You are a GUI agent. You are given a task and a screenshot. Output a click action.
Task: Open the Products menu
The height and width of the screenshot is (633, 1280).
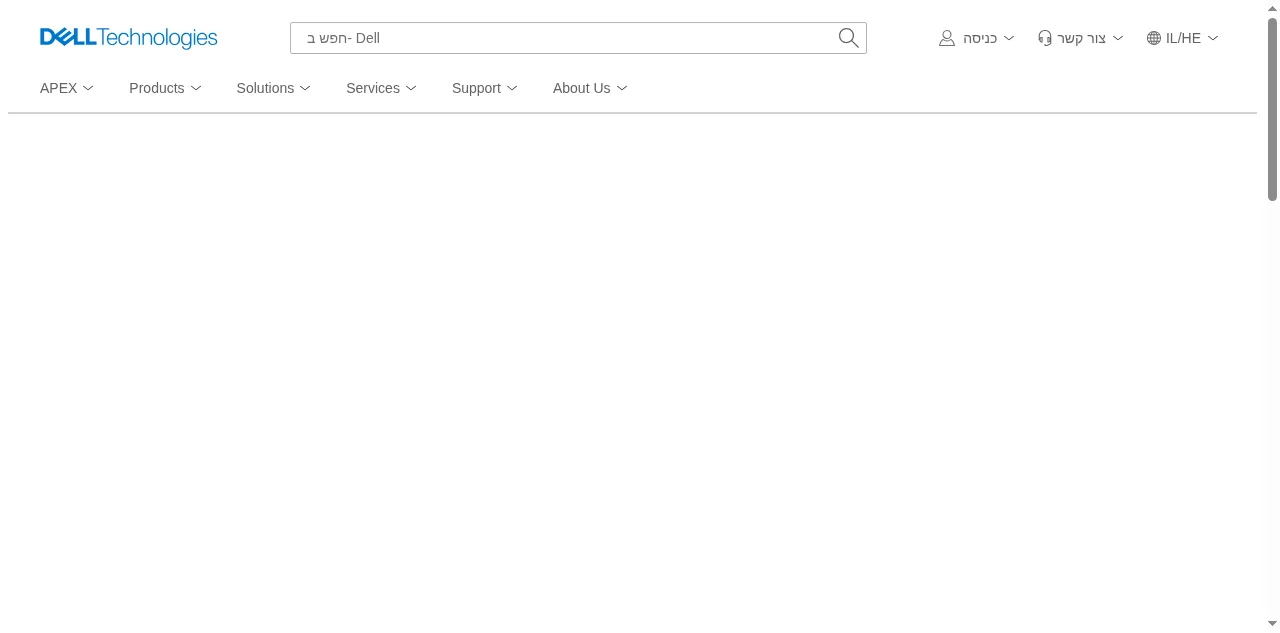click(165, 88)
